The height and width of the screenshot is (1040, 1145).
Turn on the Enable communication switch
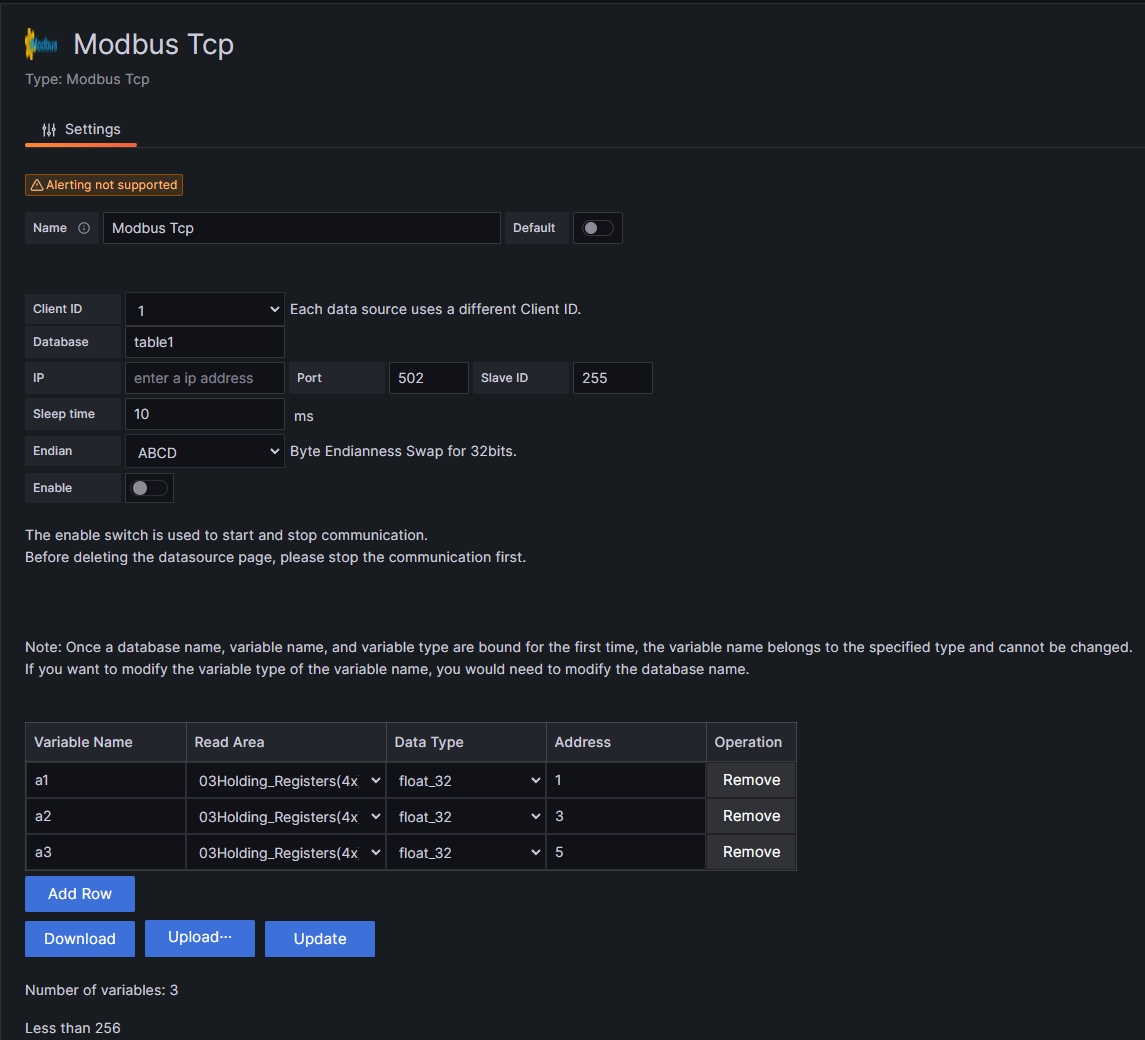point(150,488)
